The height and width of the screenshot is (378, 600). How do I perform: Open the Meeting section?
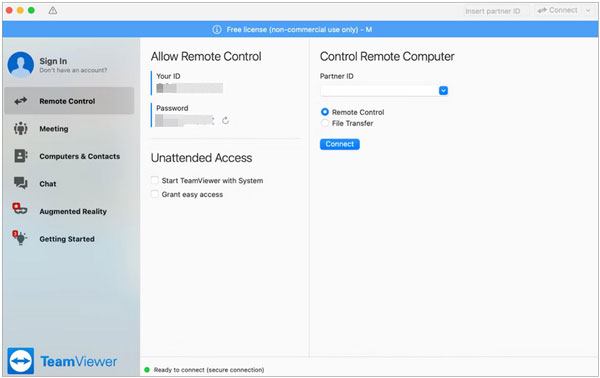click(69, 129)
